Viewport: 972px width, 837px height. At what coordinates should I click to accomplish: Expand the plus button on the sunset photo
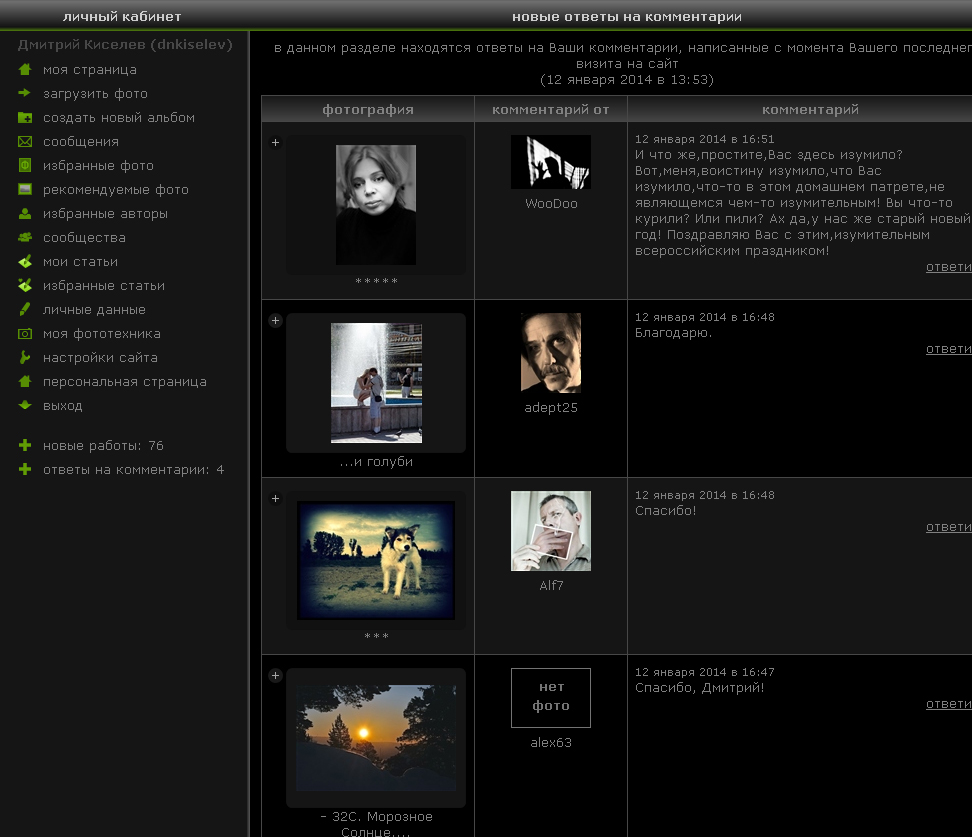(x=275, y=676)
